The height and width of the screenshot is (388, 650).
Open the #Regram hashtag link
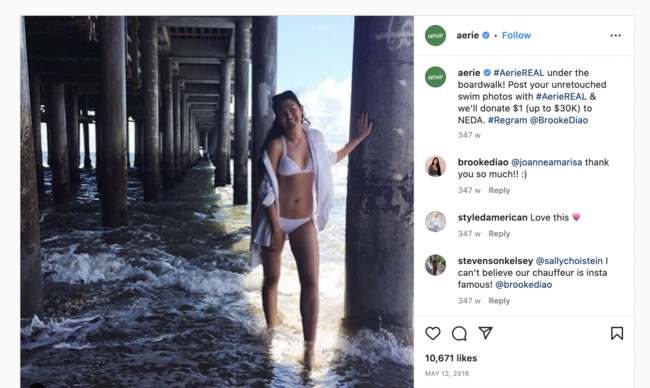pos(507,120)
